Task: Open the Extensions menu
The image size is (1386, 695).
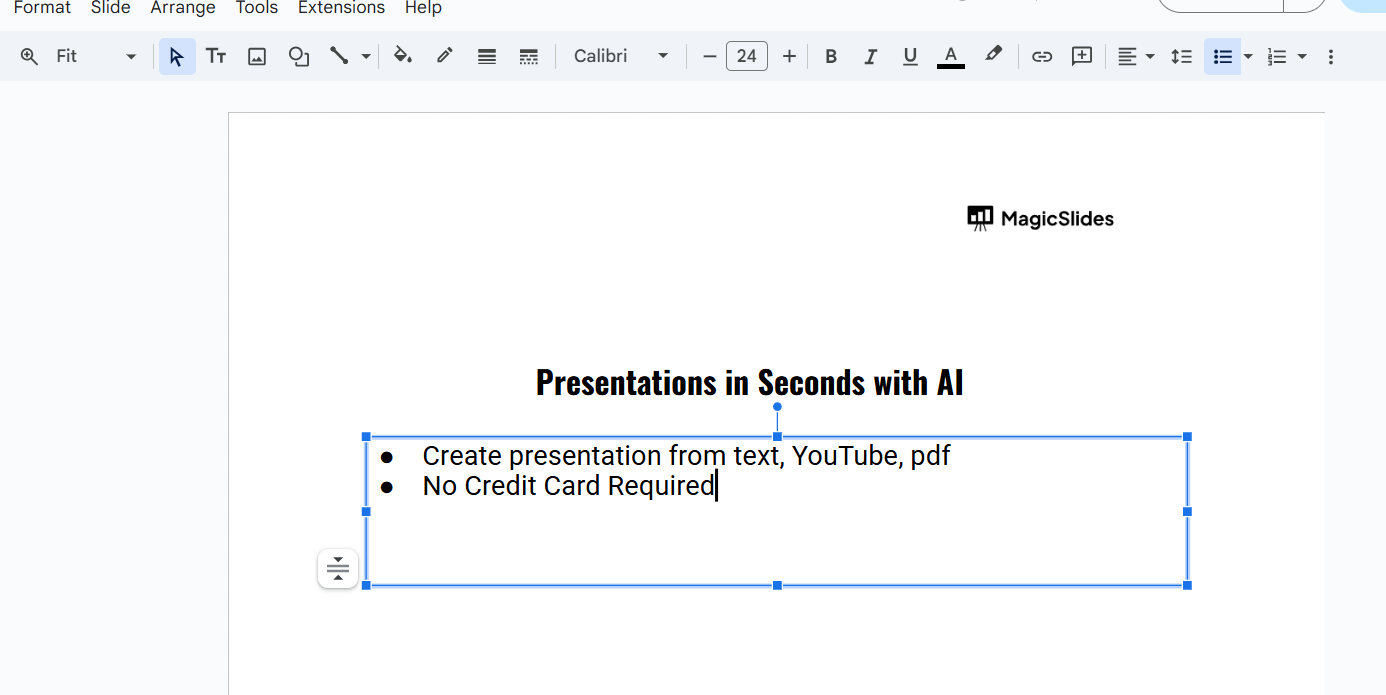Action: pos(341,8)
